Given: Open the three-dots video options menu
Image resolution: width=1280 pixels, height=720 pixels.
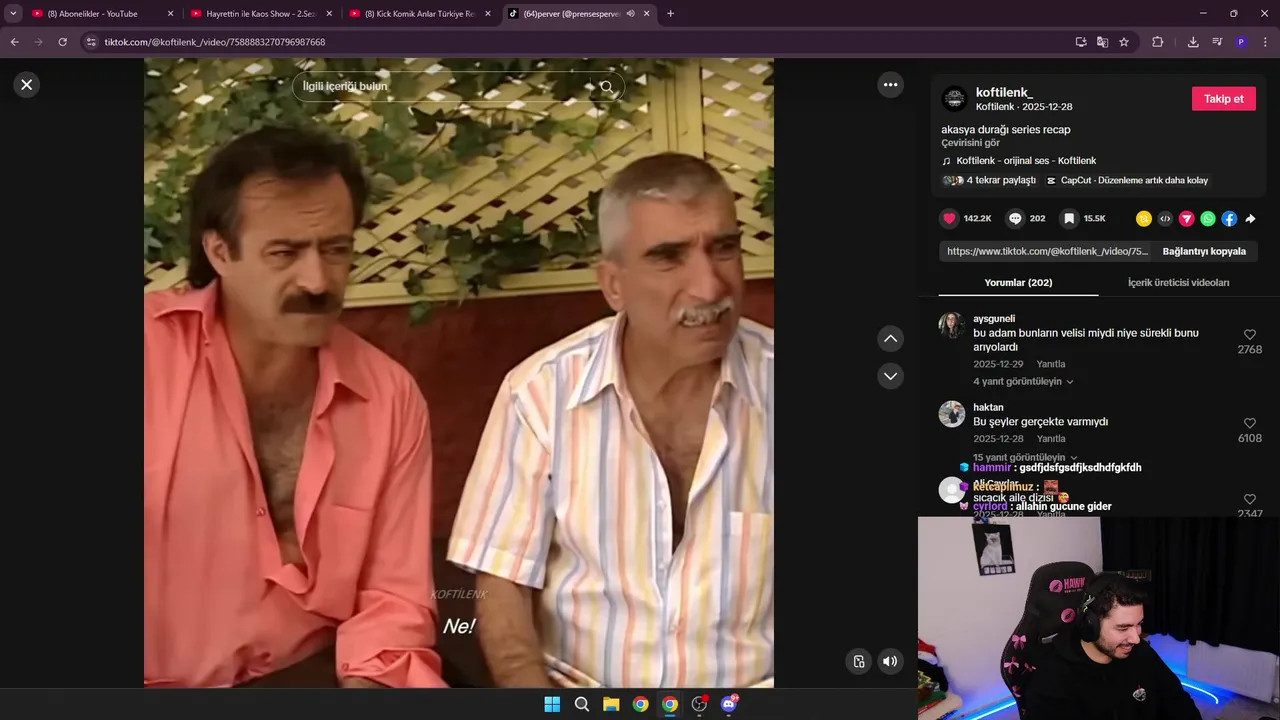Looking at the screenshot, I should (890, 85).
